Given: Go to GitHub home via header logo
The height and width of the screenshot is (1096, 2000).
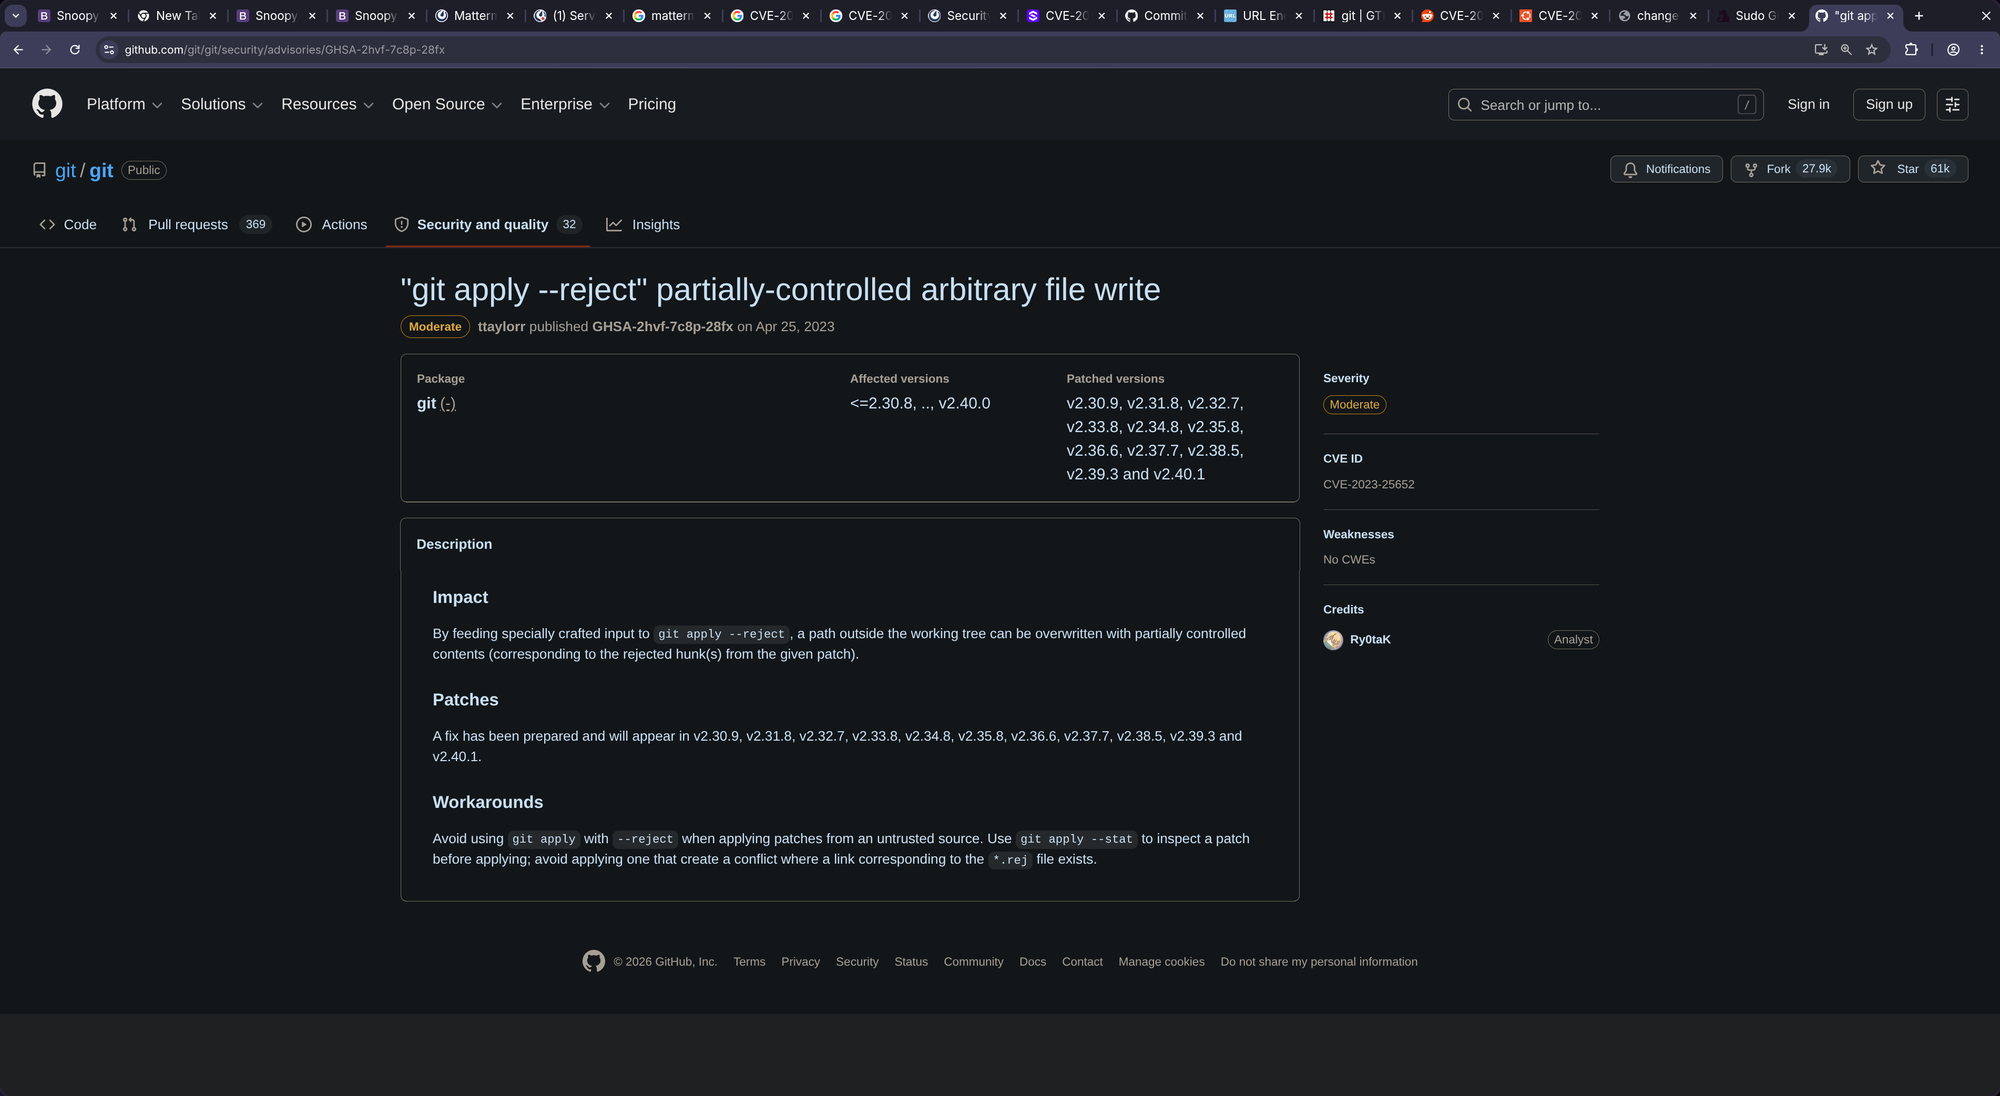Looking at the screenshot, I should point(47,104).
